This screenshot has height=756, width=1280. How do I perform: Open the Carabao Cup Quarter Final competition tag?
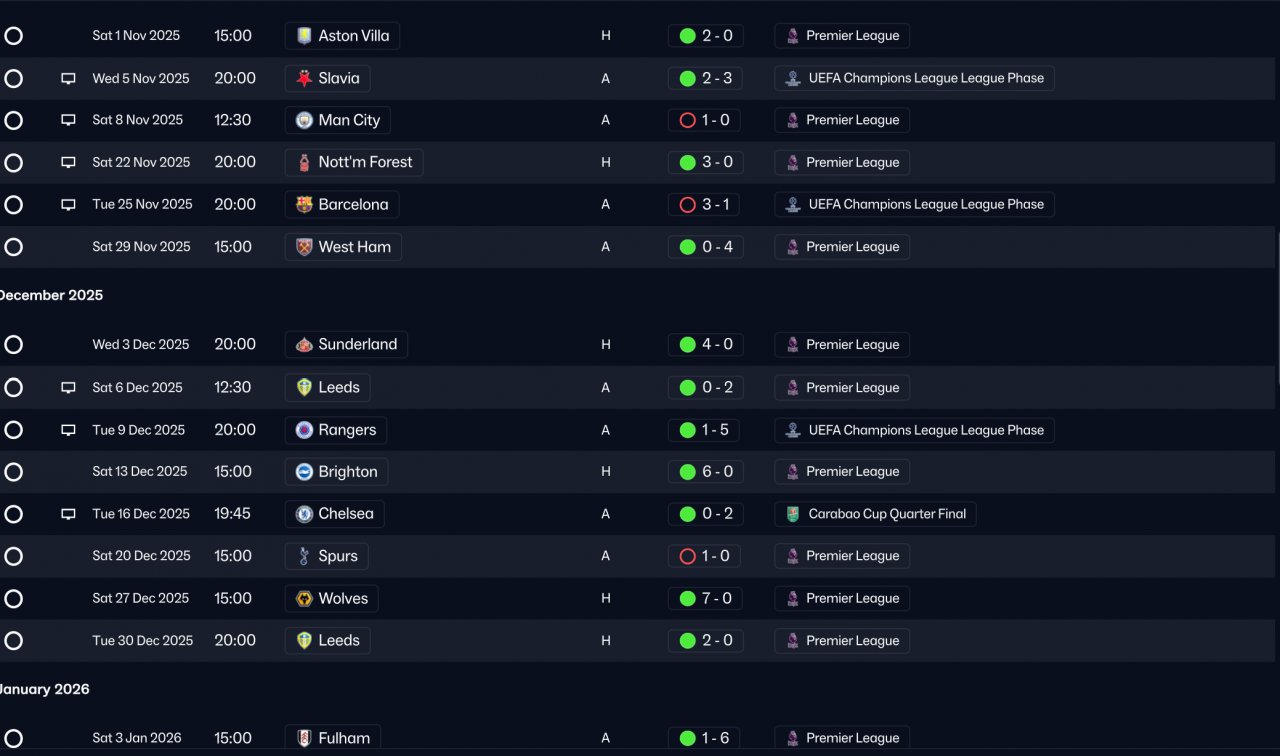coord(875,514)
